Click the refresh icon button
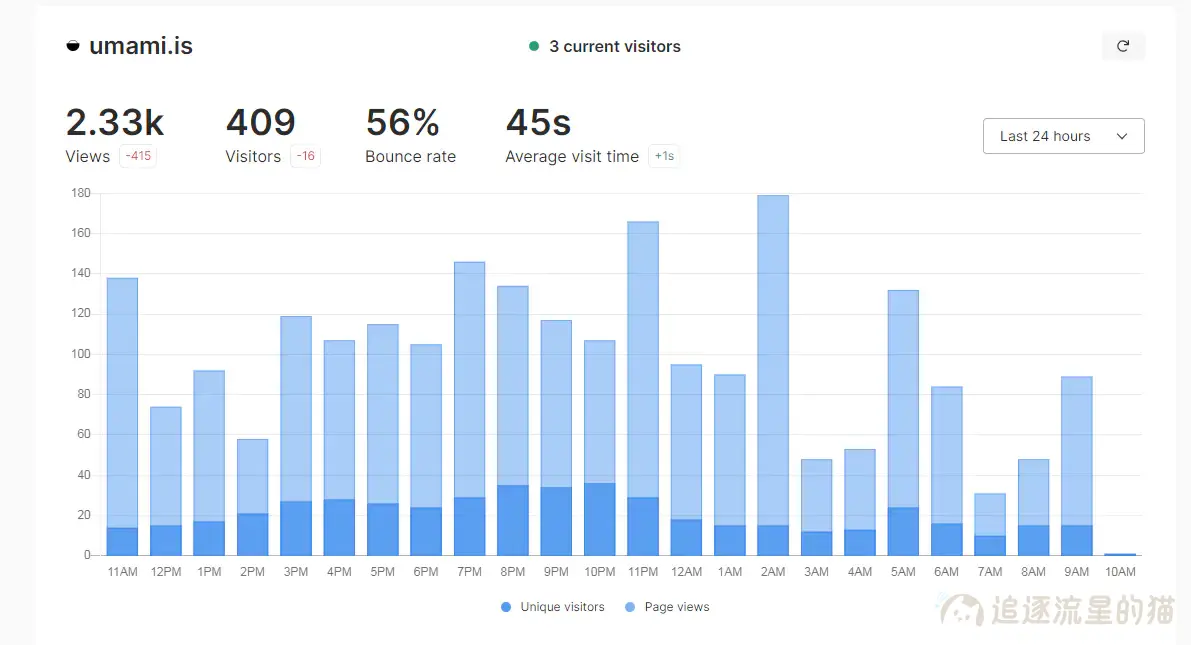Screen dimensions: 1191x645 coord(1123,46)
